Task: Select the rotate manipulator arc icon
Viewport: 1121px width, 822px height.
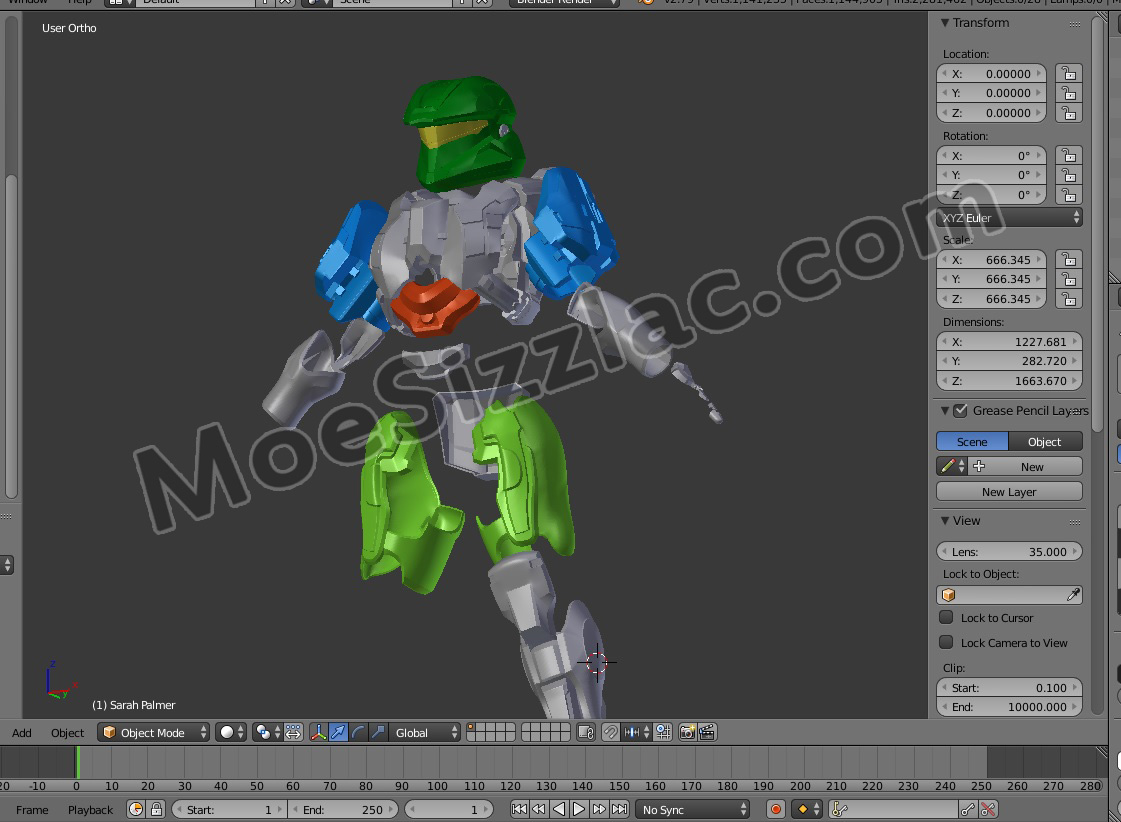Action: (358, 732)
